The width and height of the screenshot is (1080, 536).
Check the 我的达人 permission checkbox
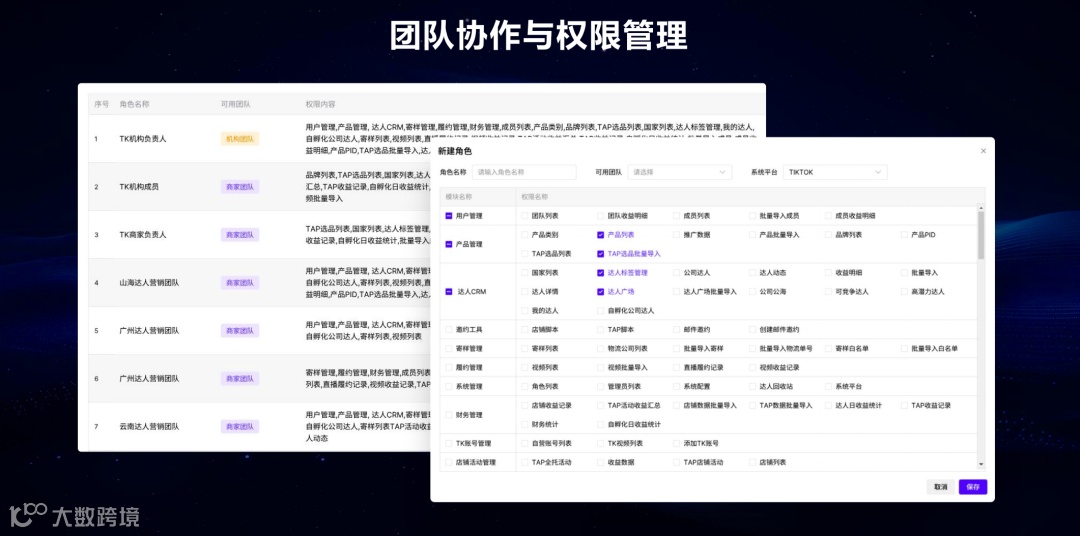tap(525, 311)
